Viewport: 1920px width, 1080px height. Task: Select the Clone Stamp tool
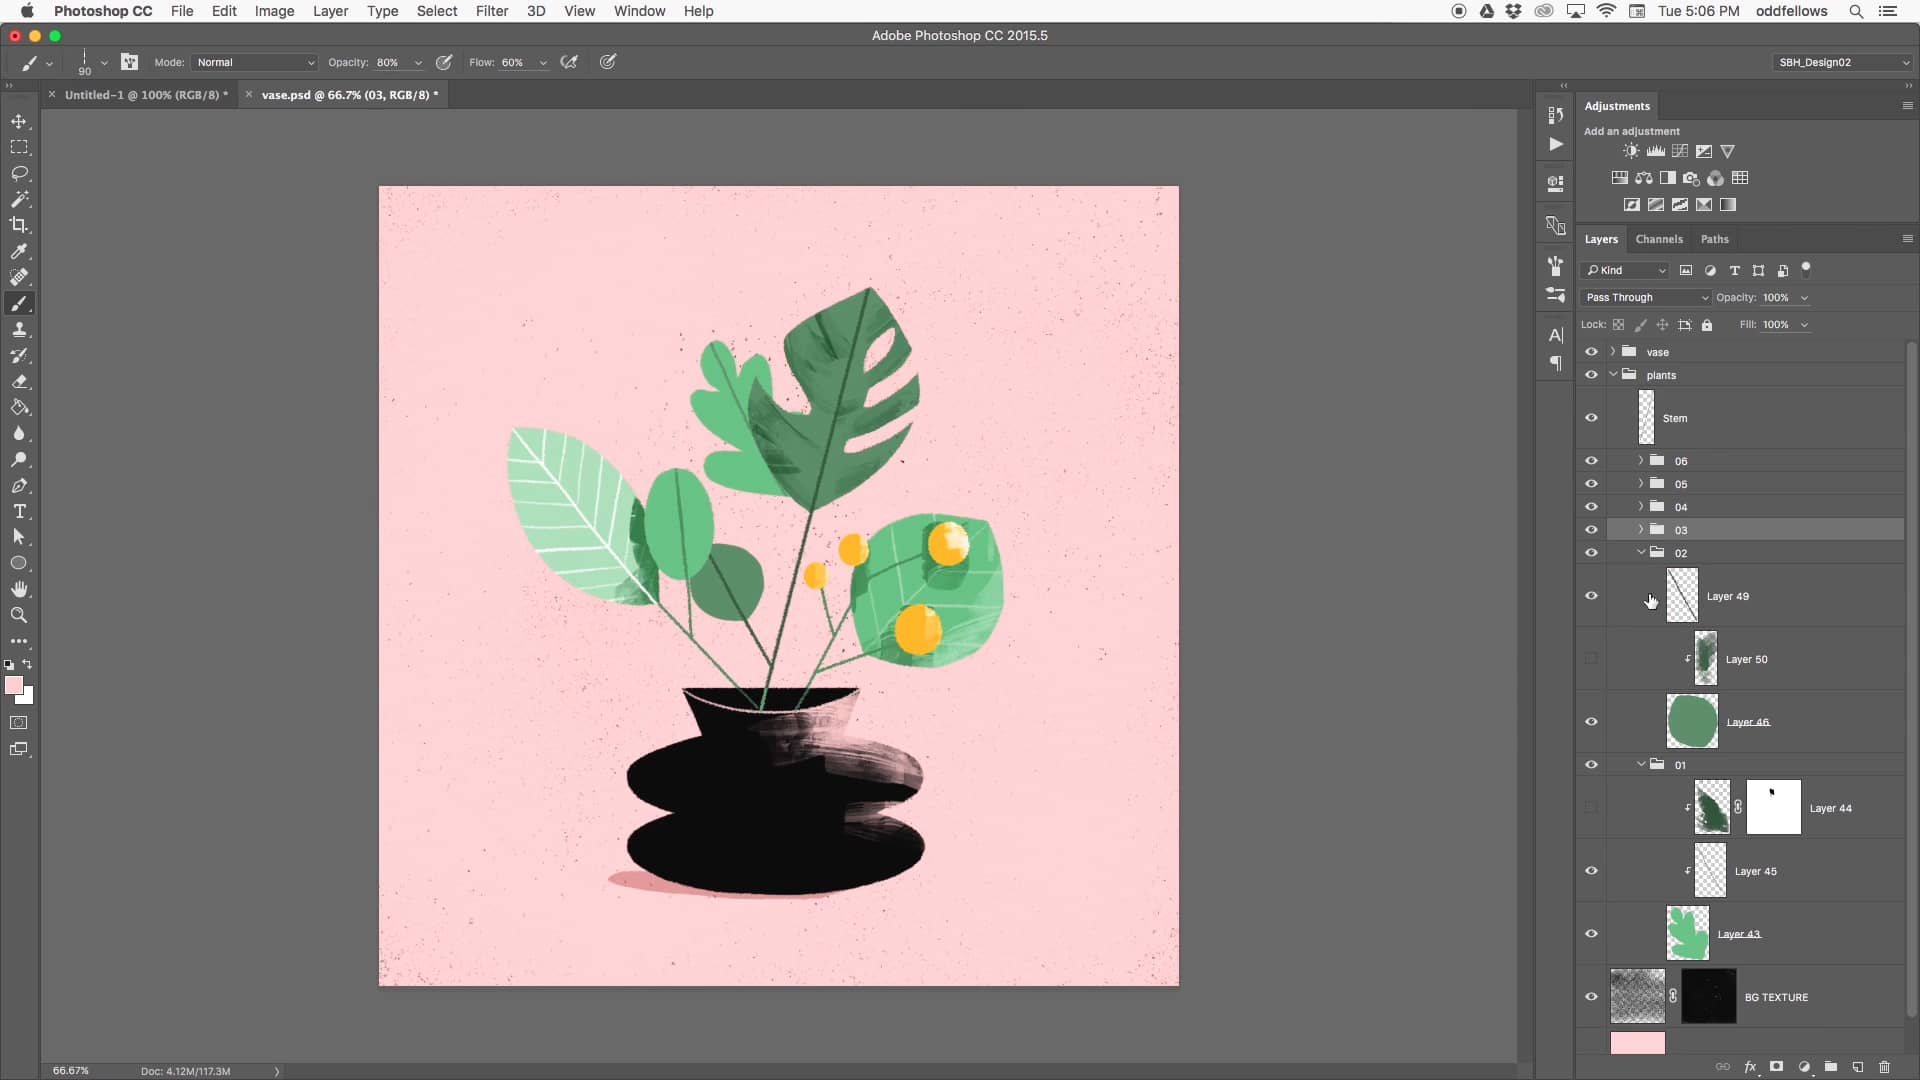tap(20, 330)
